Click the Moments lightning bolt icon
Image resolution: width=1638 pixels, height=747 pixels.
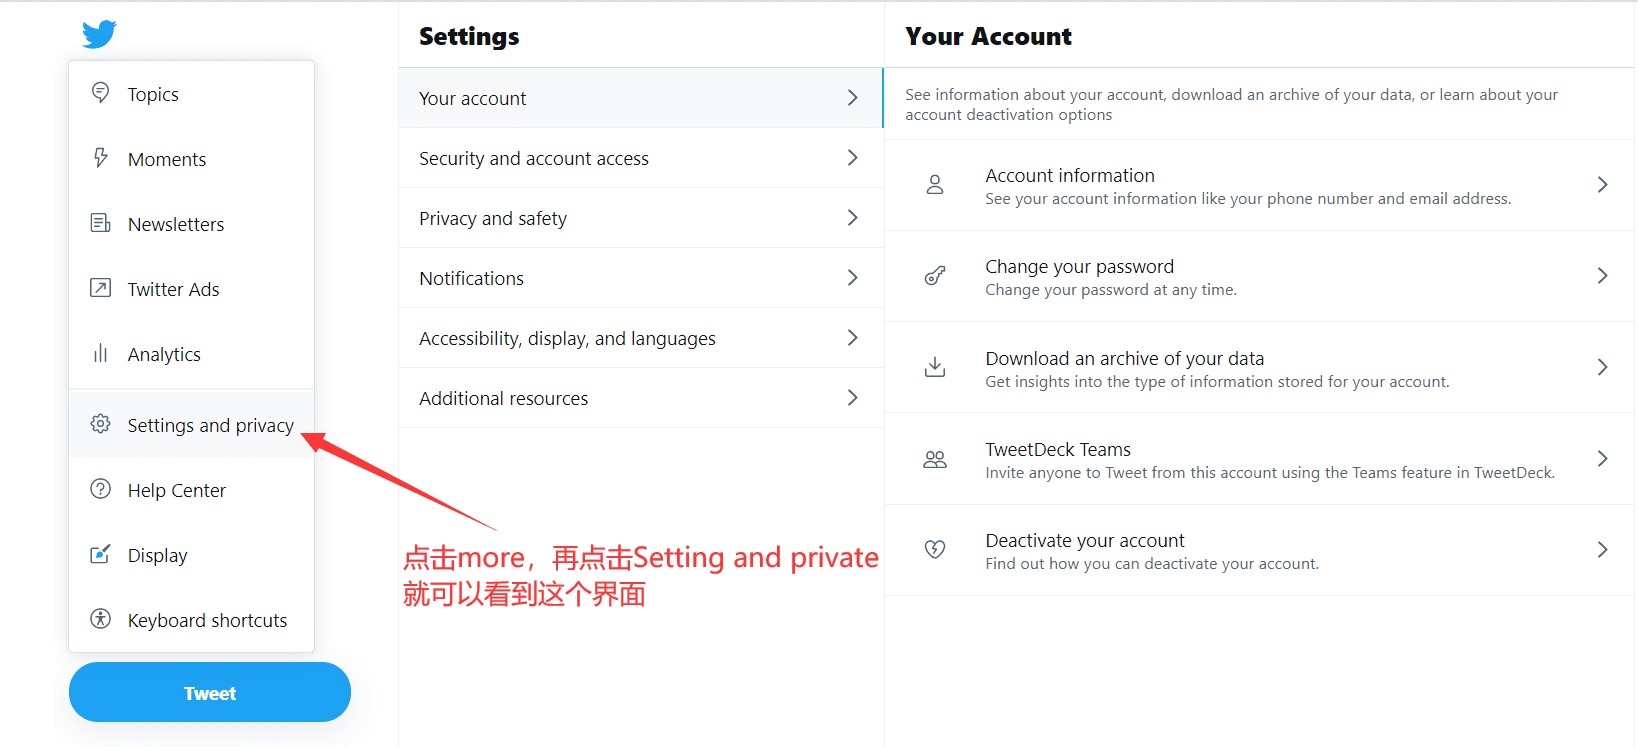100,158
